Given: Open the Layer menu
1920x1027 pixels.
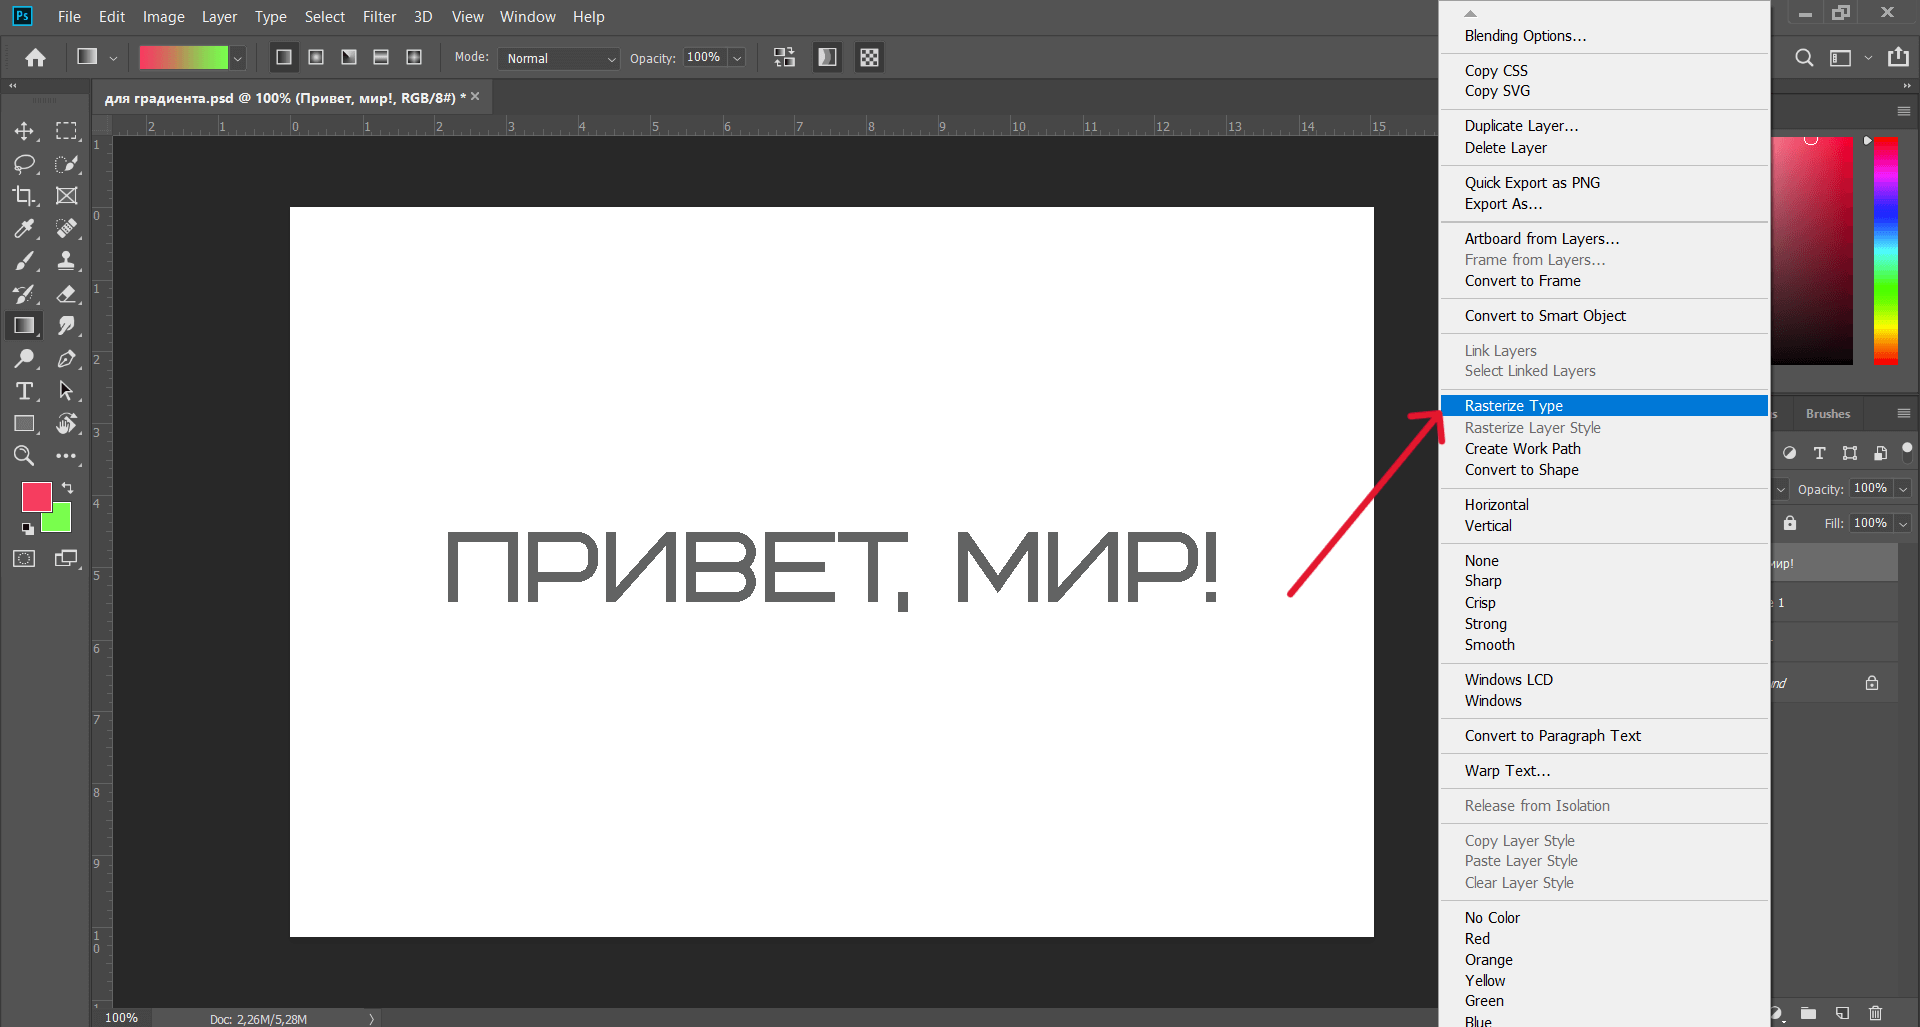Looking at the screenshot, I should [219, 17].
